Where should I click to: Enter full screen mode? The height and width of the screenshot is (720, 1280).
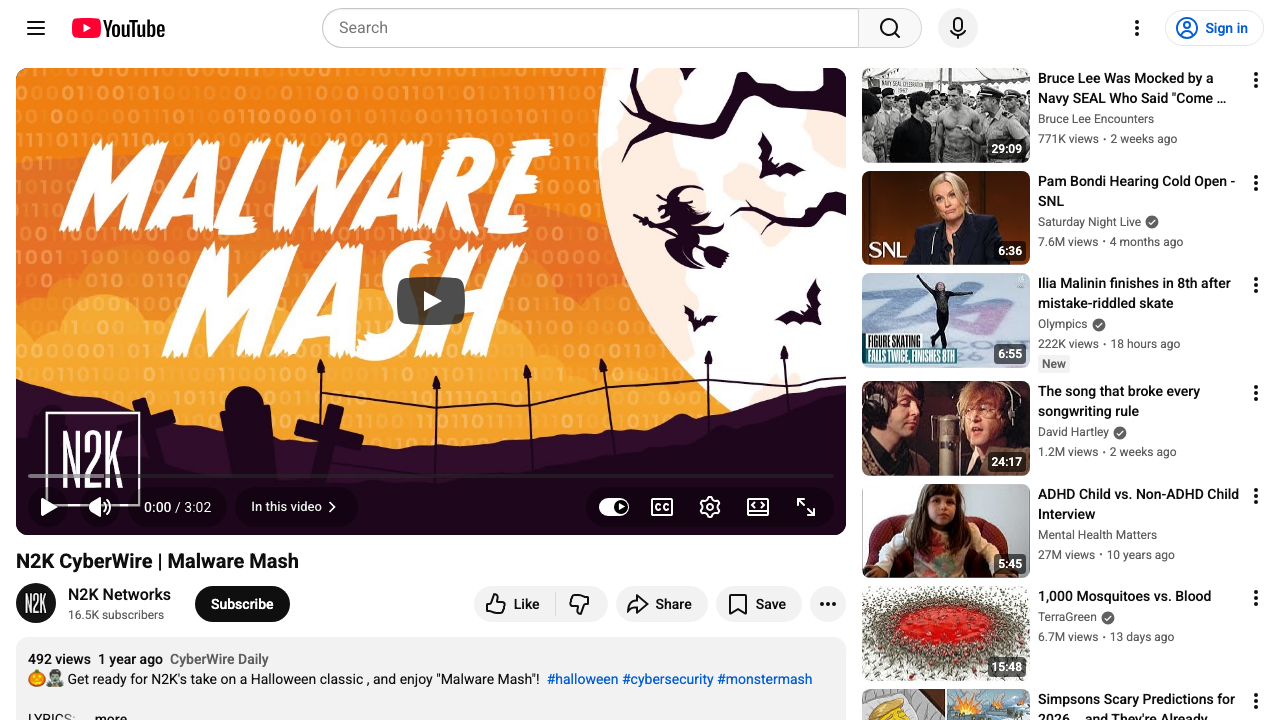coord(806,507)
